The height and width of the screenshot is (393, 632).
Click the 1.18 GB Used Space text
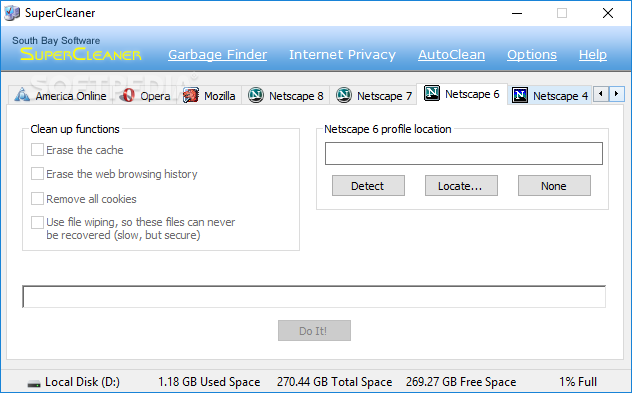(209, 382)
